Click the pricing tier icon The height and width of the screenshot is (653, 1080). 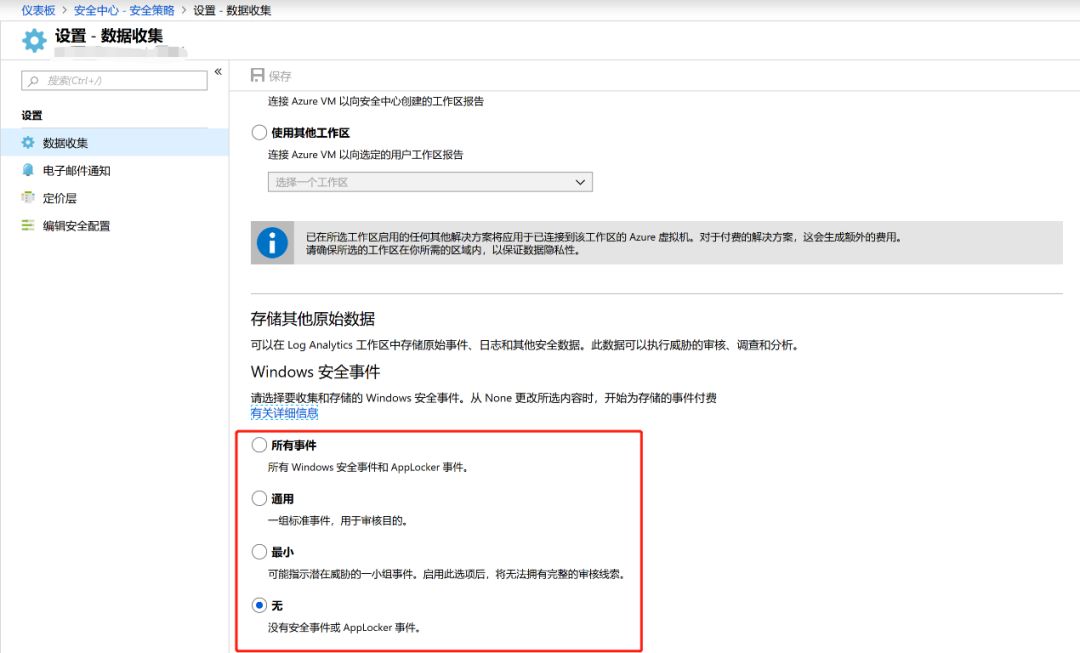[28, 198]
